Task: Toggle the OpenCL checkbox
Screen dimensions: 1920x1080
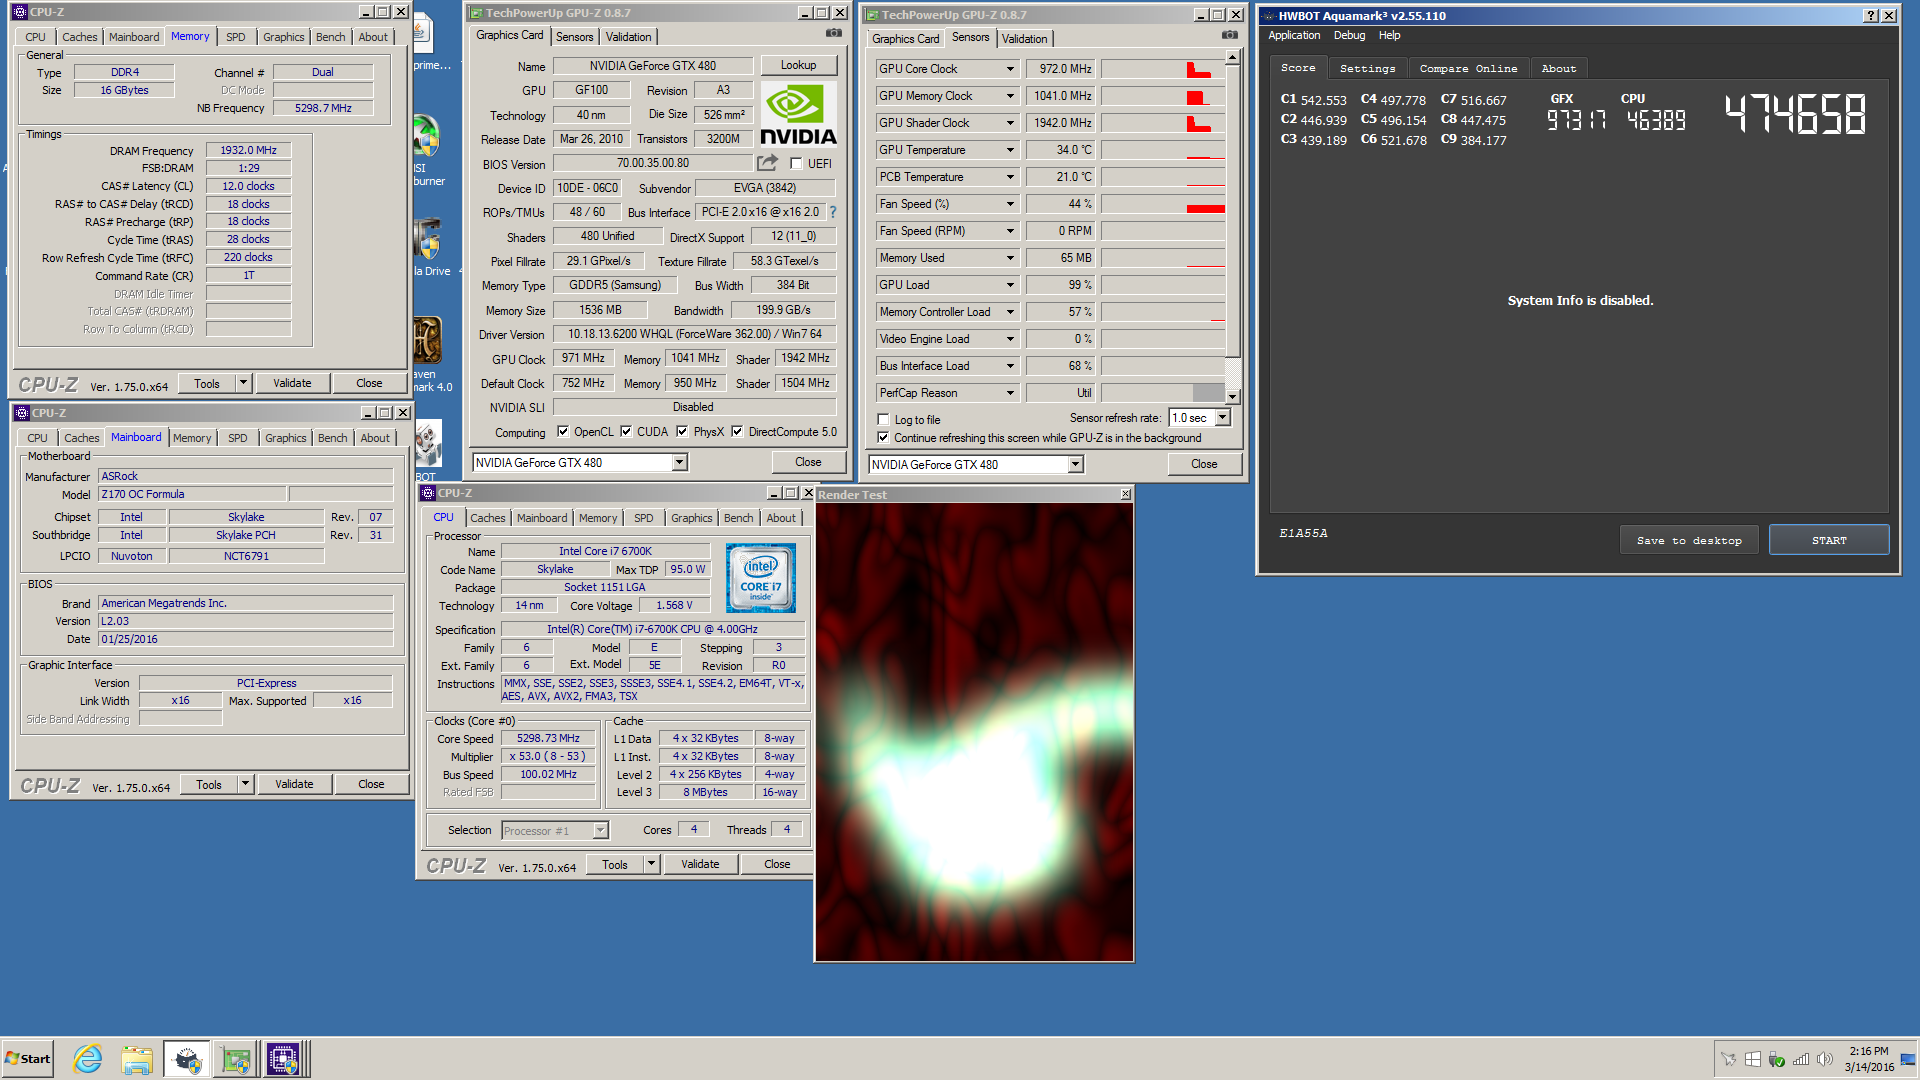Action: [563, 432]
